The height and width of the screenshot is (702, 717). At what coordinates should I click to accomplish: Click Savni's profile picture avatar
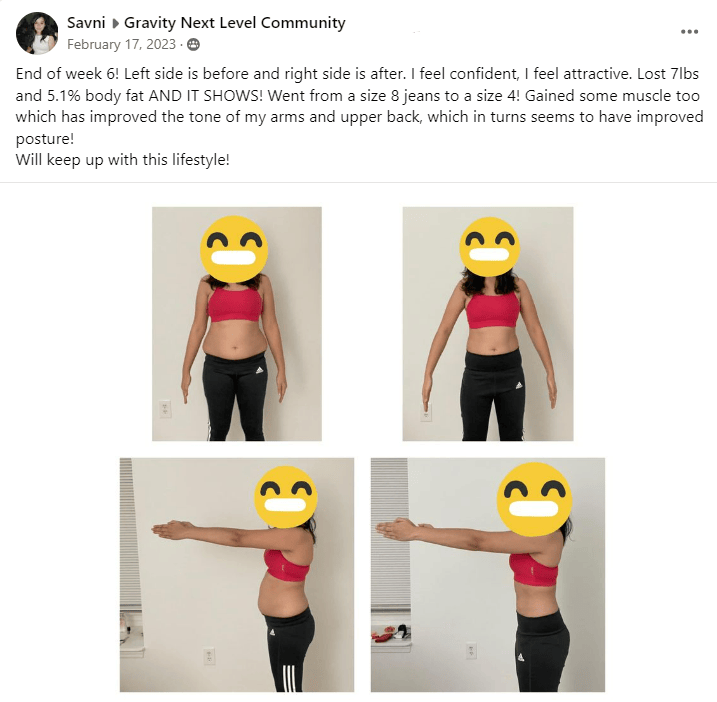click(x=37, y=33)
